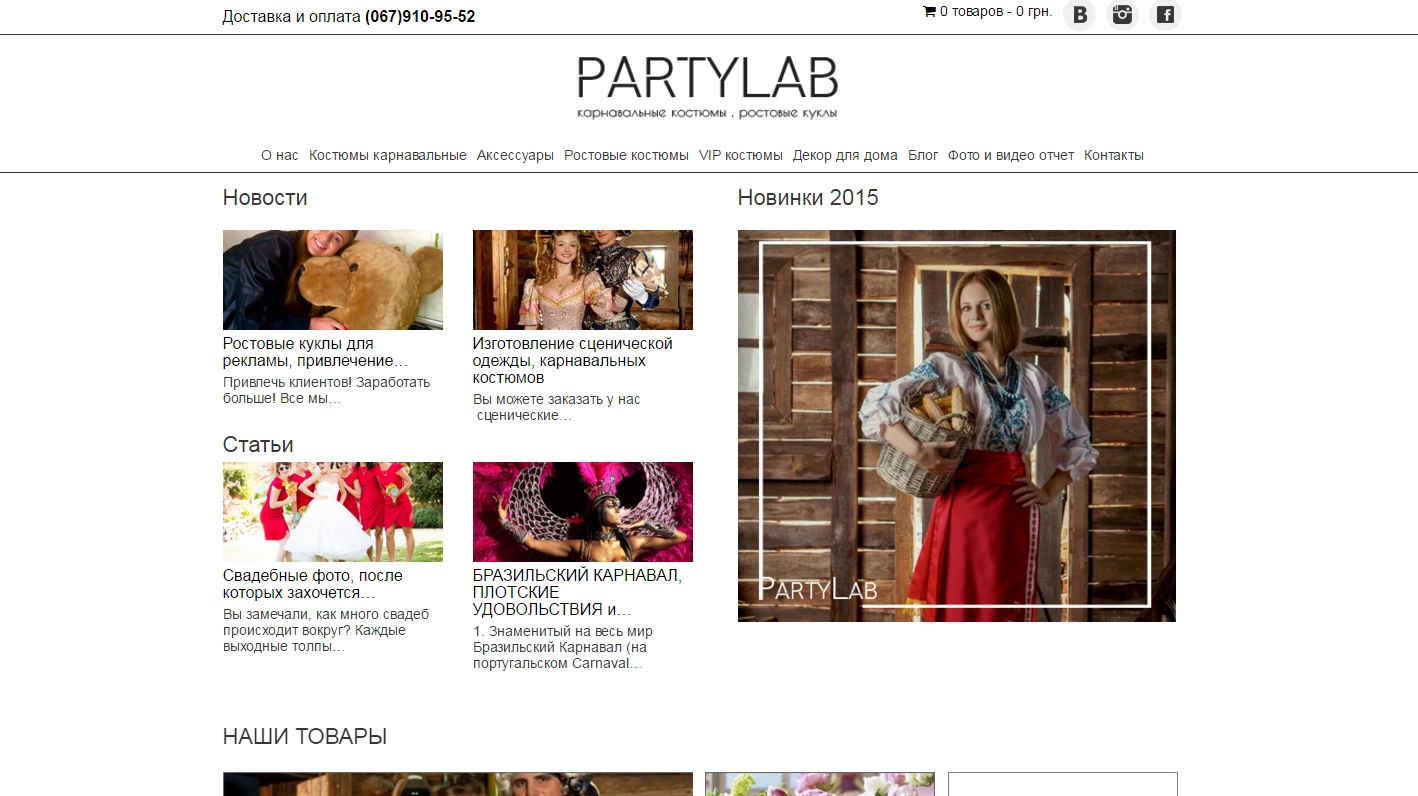Open the Facebook social page icon
This screenshot has width=1418, height=796.
coord(1165,14)
